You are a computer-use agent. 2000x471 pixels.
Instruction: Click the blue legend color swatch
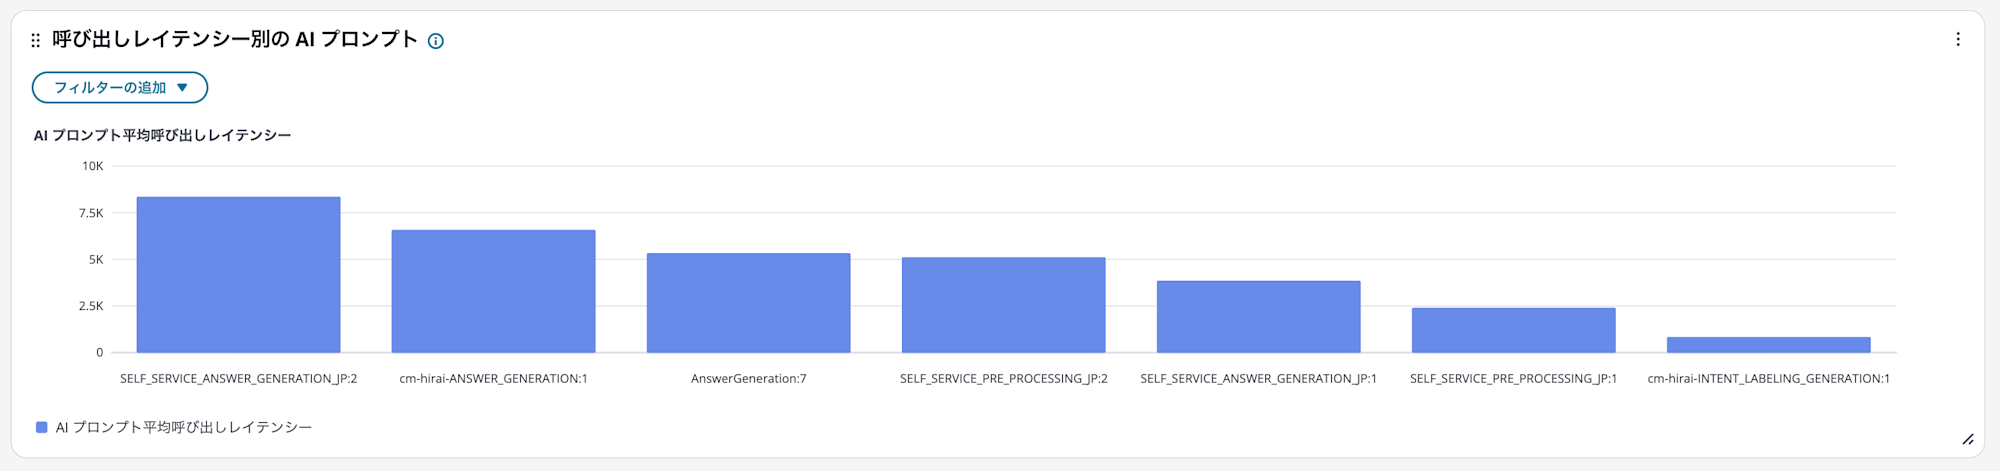(42, 427)
